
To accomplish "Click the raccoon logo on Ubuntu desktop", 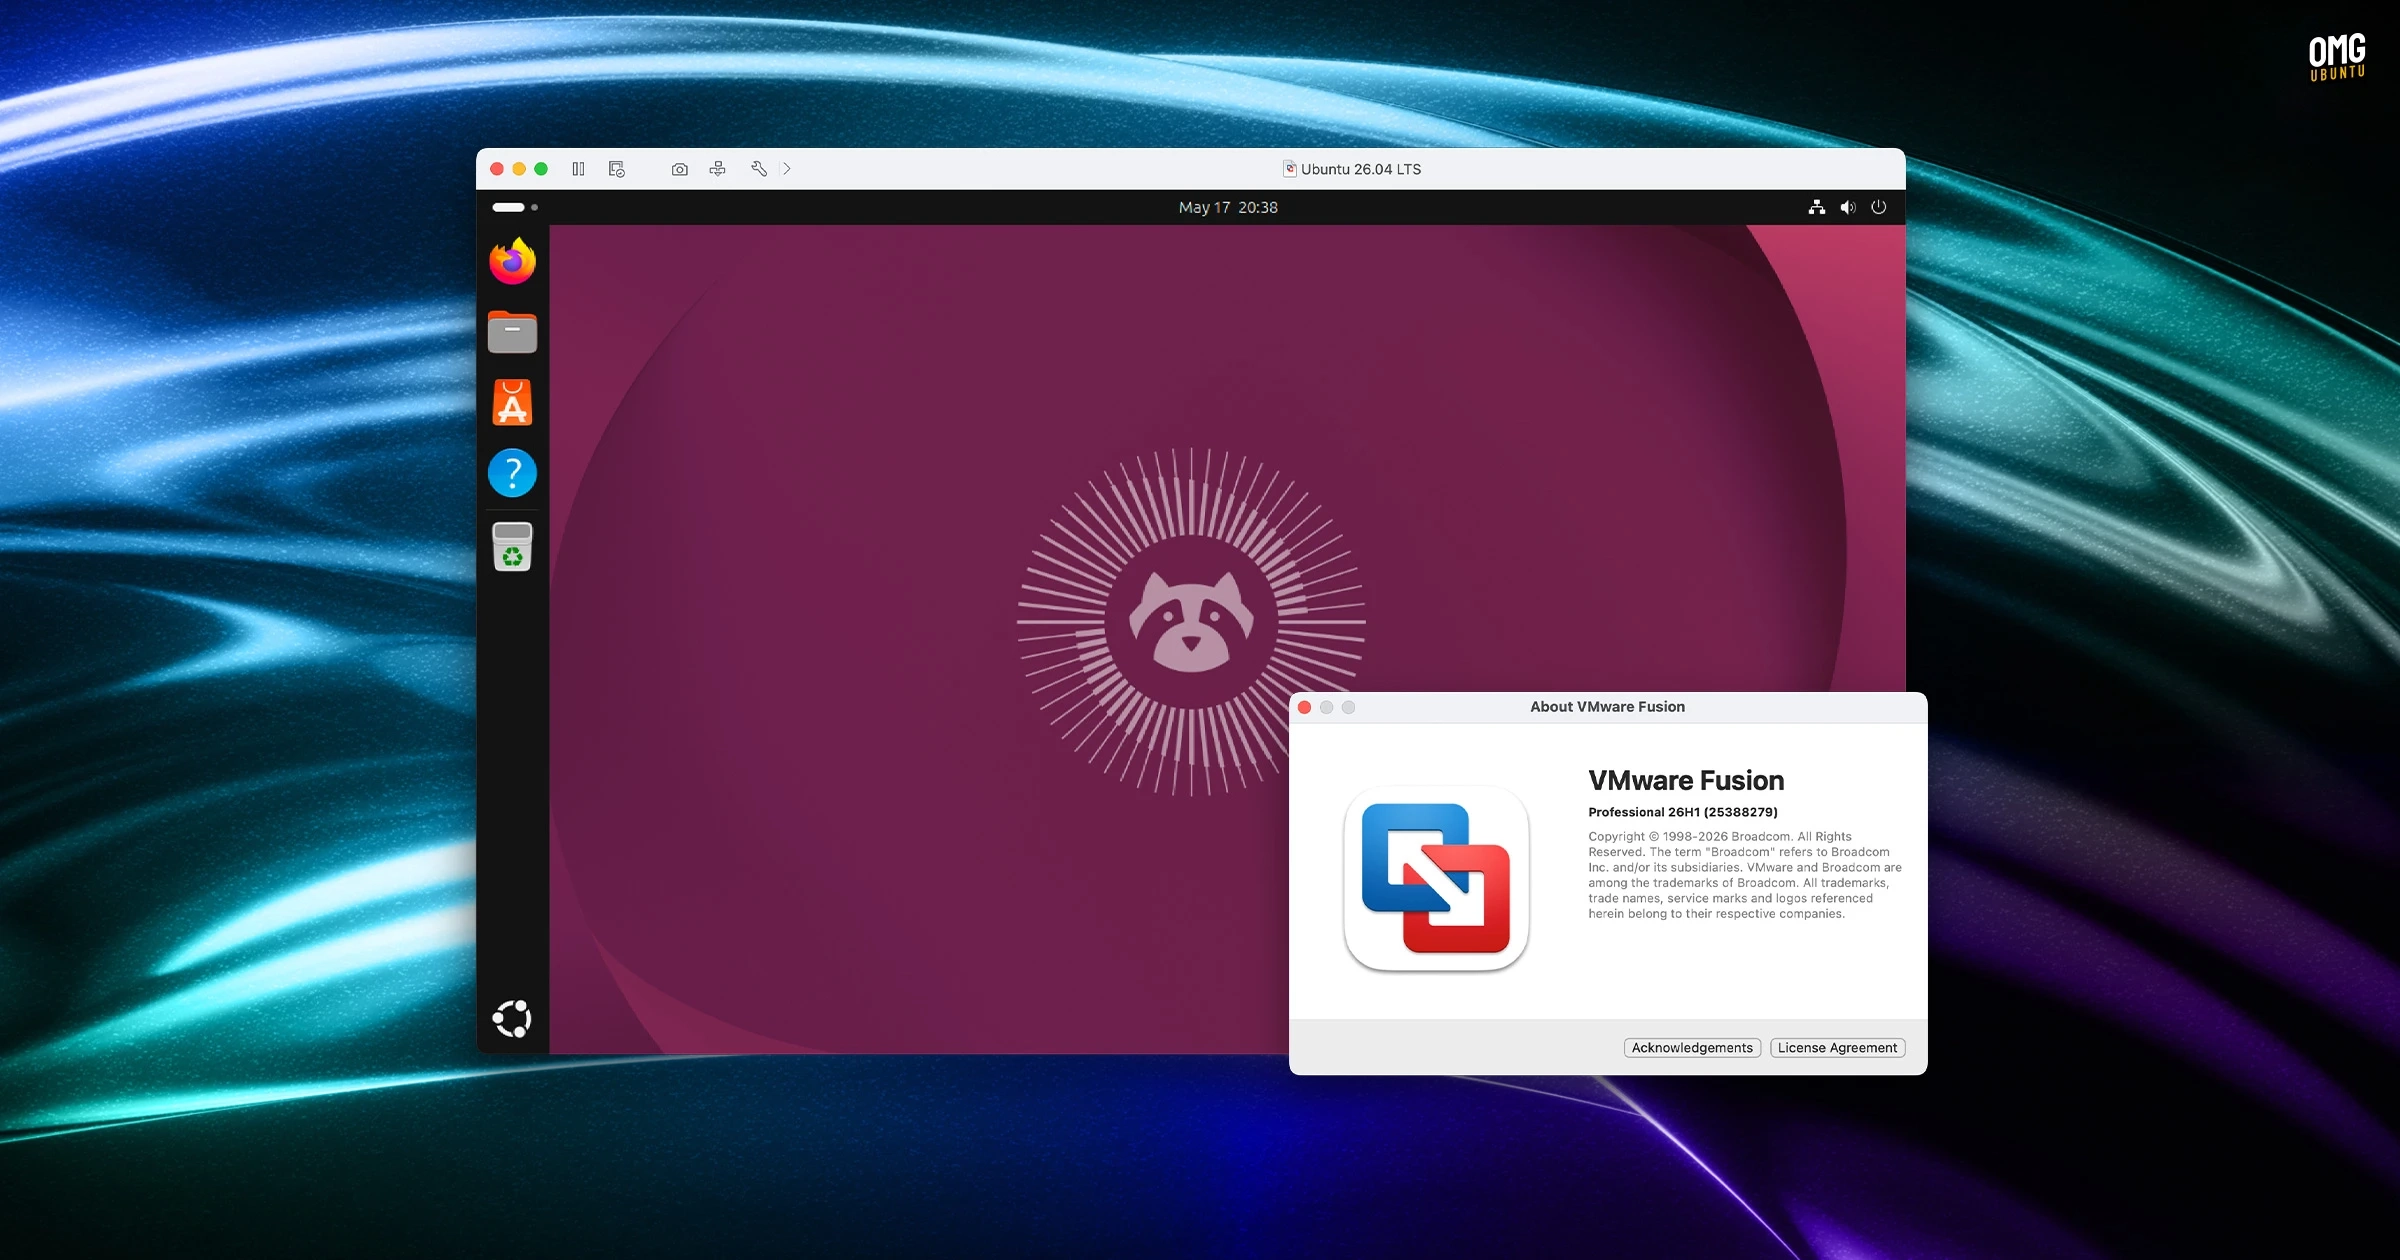I will point(1191,621).
